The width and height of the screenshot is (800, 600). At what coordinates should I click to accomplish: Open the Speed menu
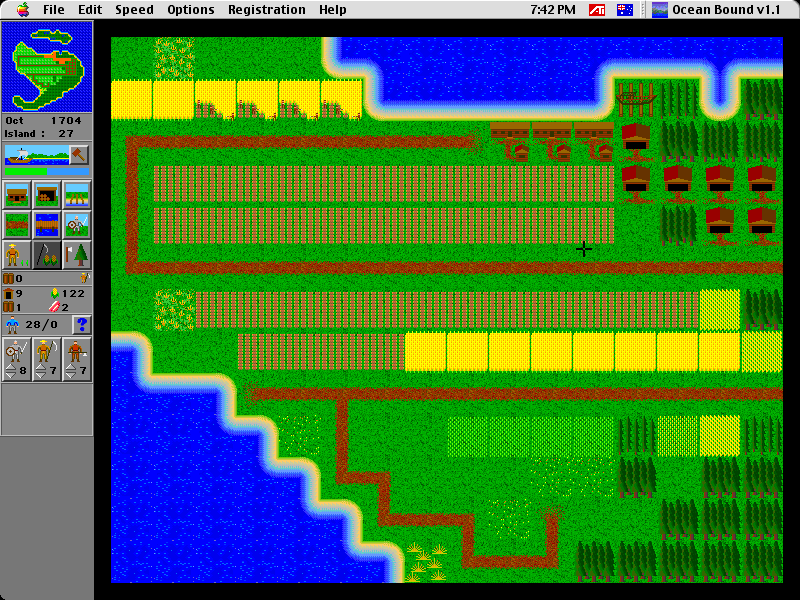[134, 10]
